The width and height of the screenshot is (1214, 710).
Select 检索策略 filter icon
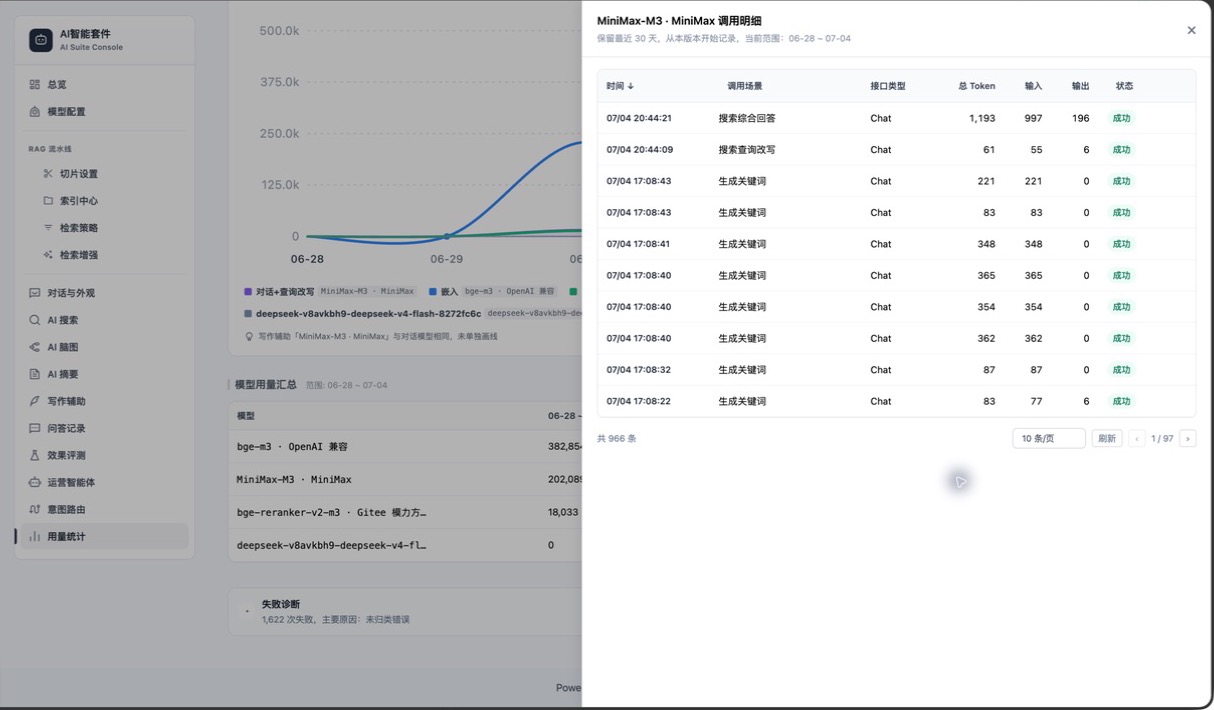tap(48, 228)
